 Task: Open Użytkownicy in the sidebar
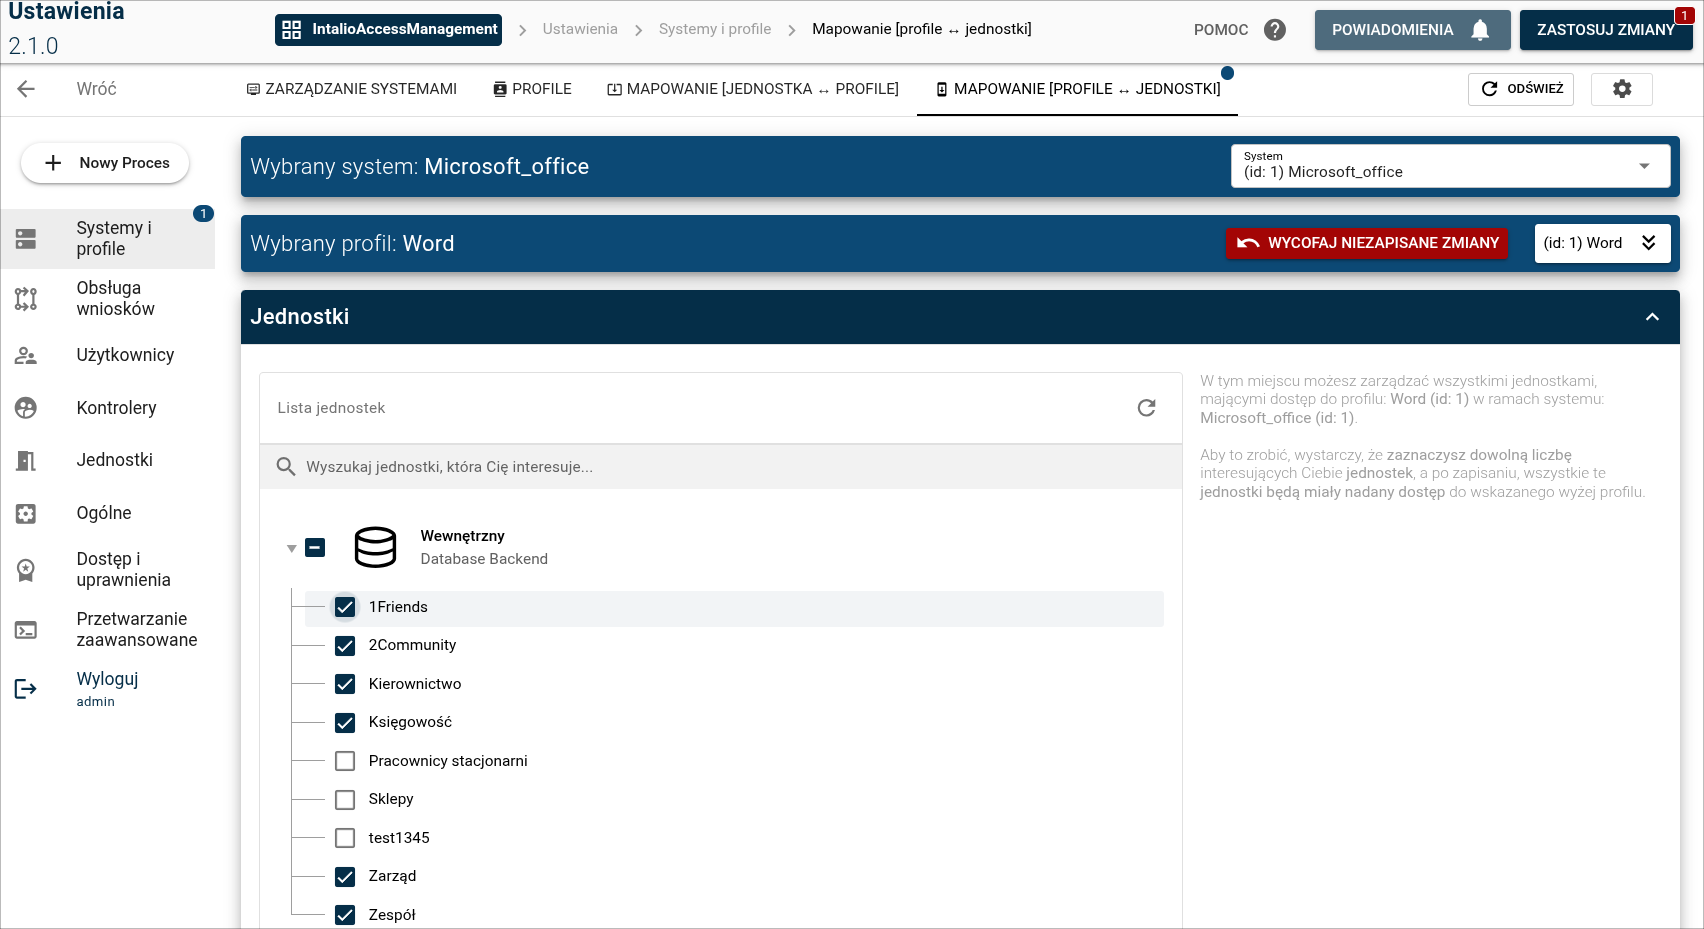108,355
